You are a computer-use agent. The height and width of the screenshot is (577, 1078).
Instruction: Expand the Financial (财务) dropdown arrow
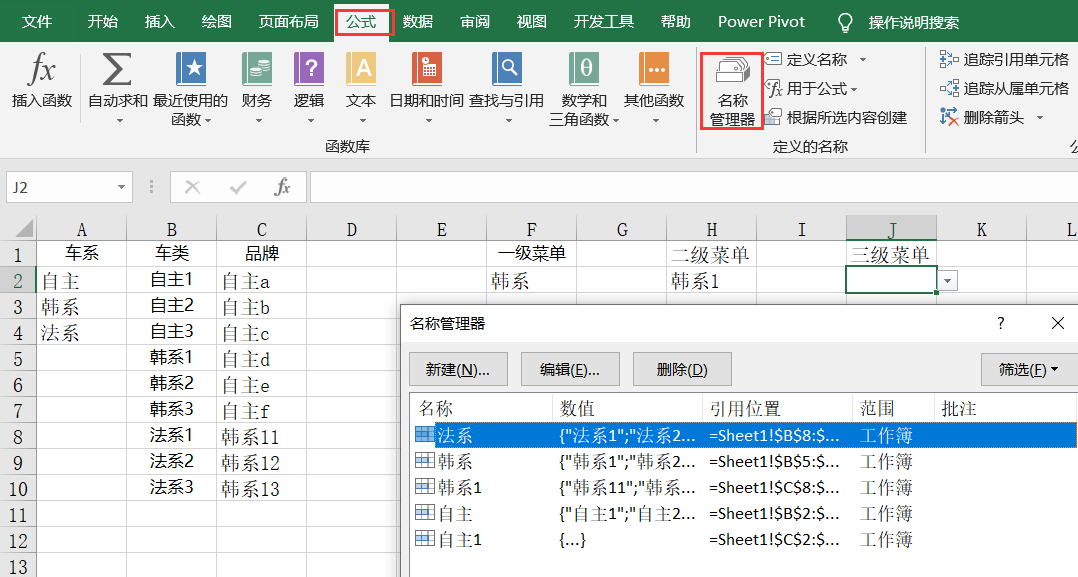coord(259,121)
